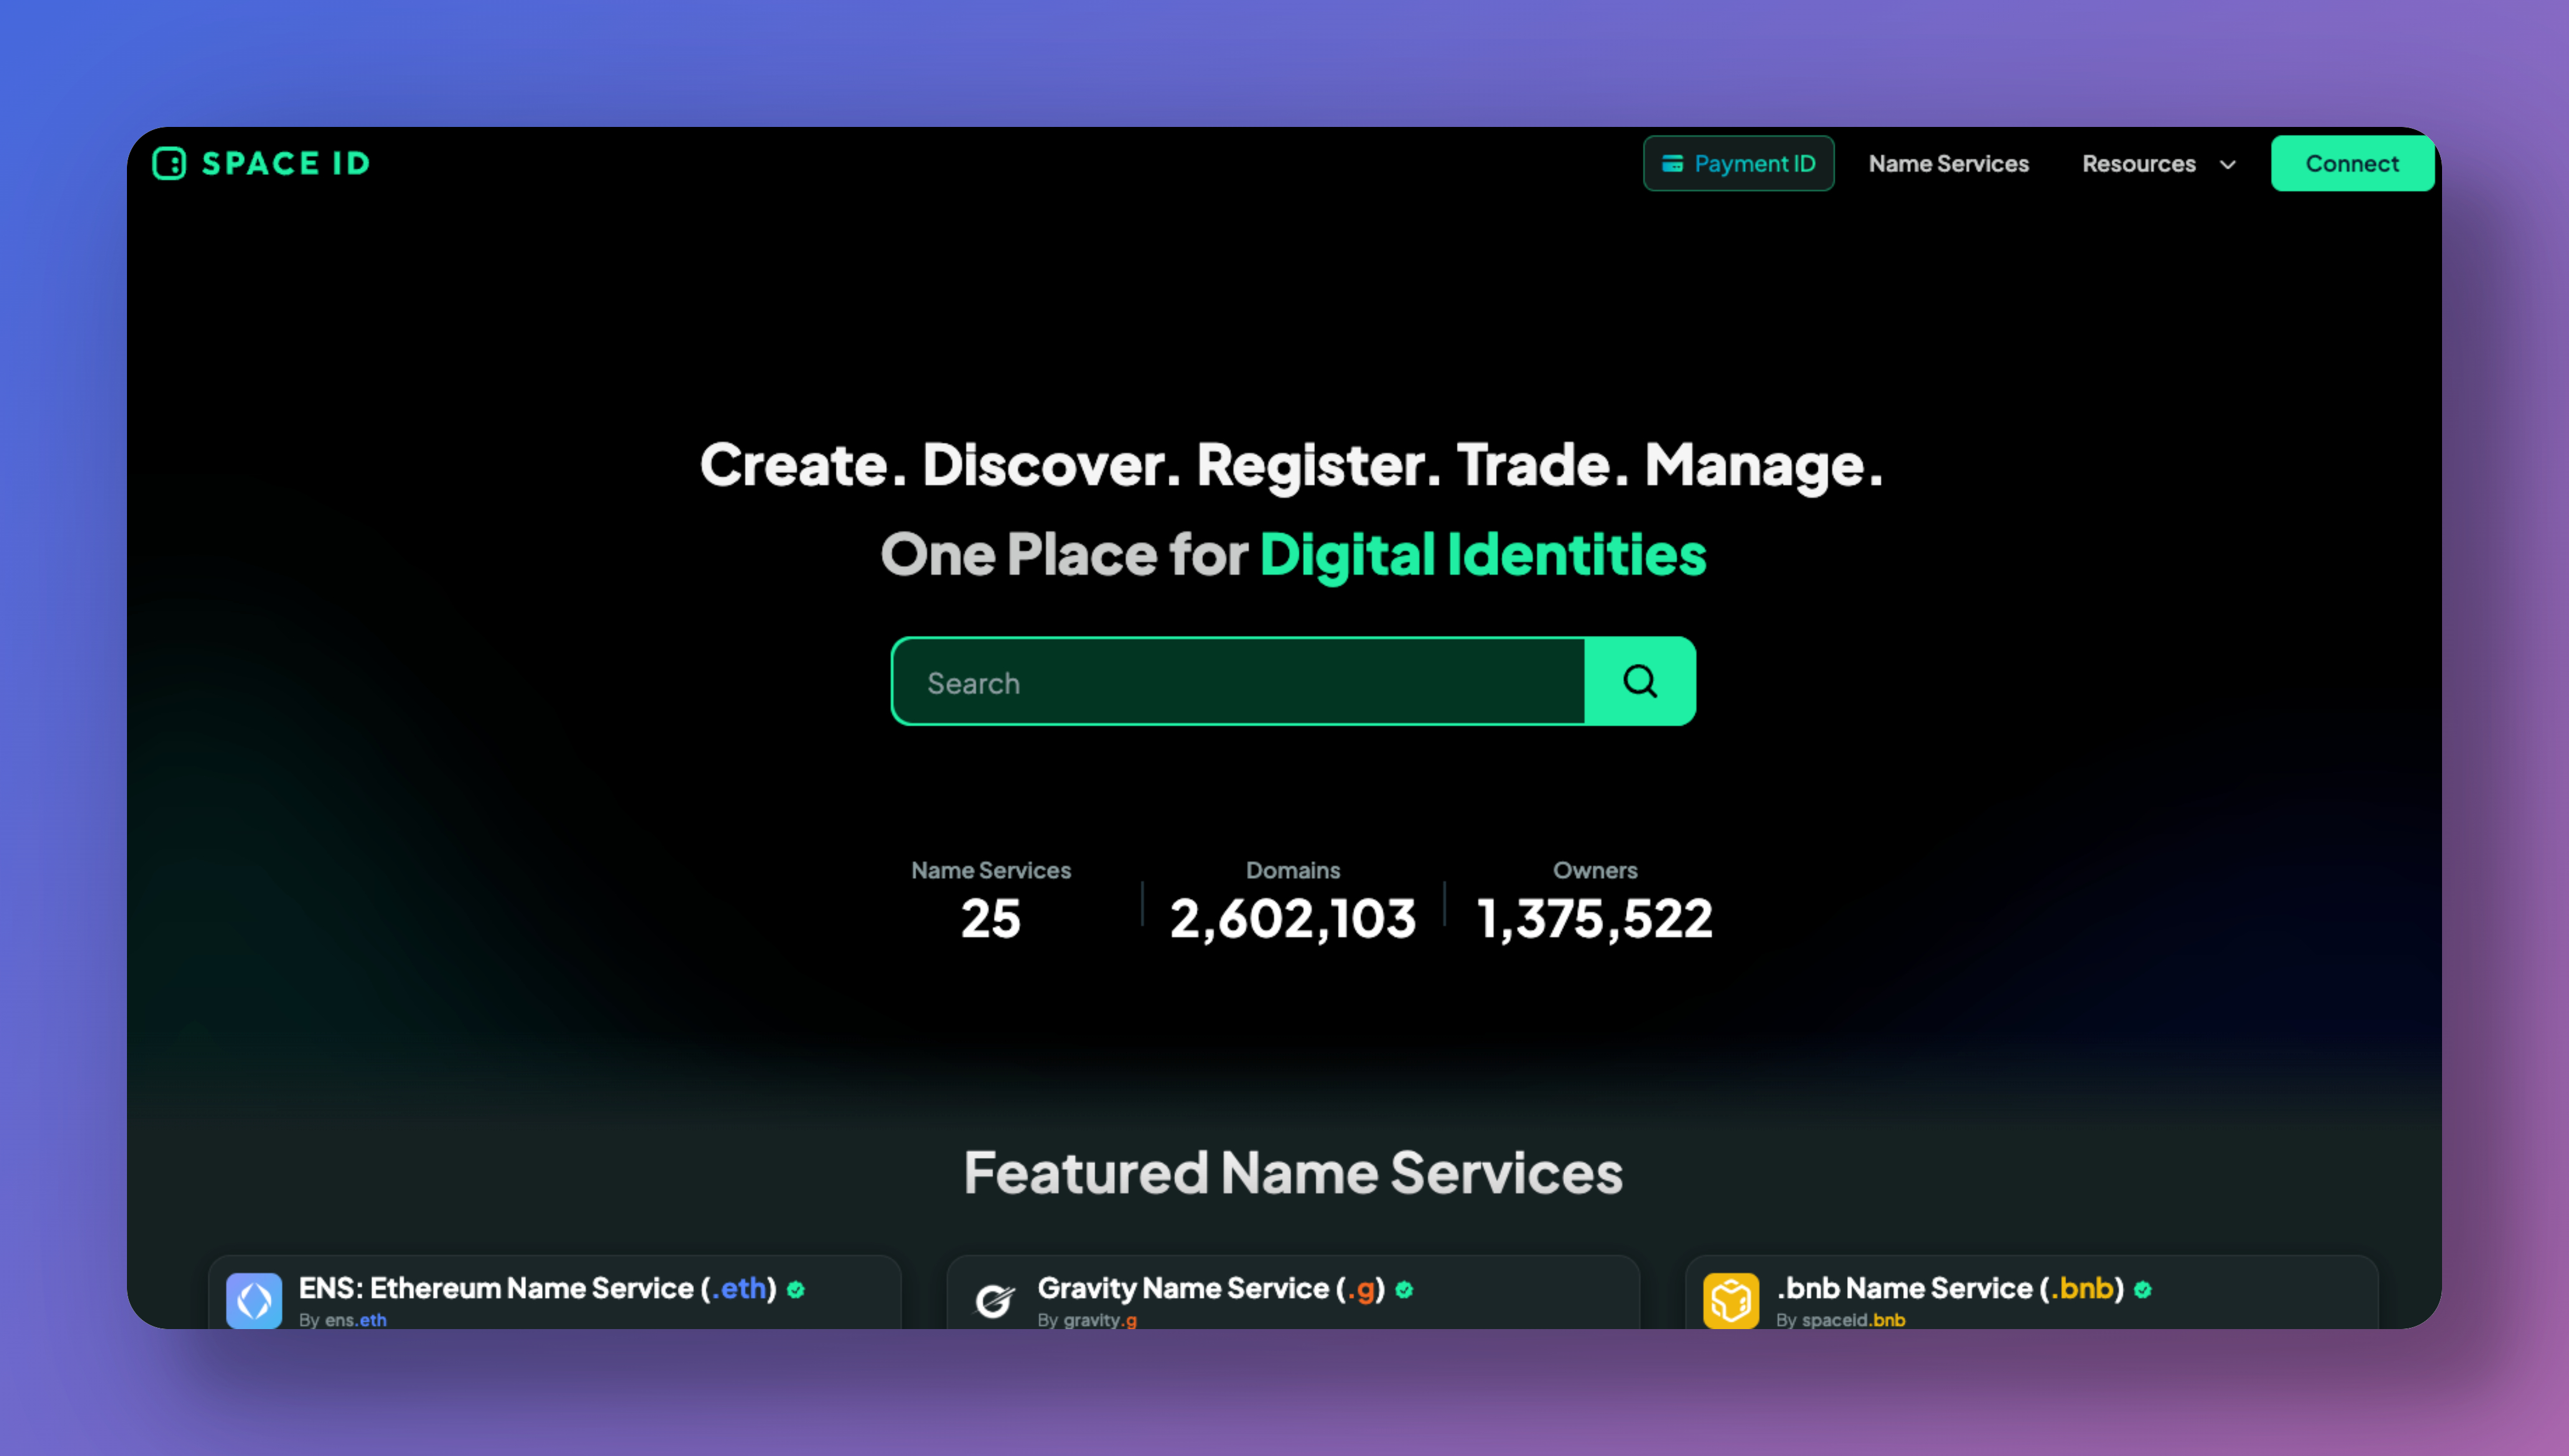
Task: Click the .bnb Name Service cube icon
Action: [1731, 1300]
